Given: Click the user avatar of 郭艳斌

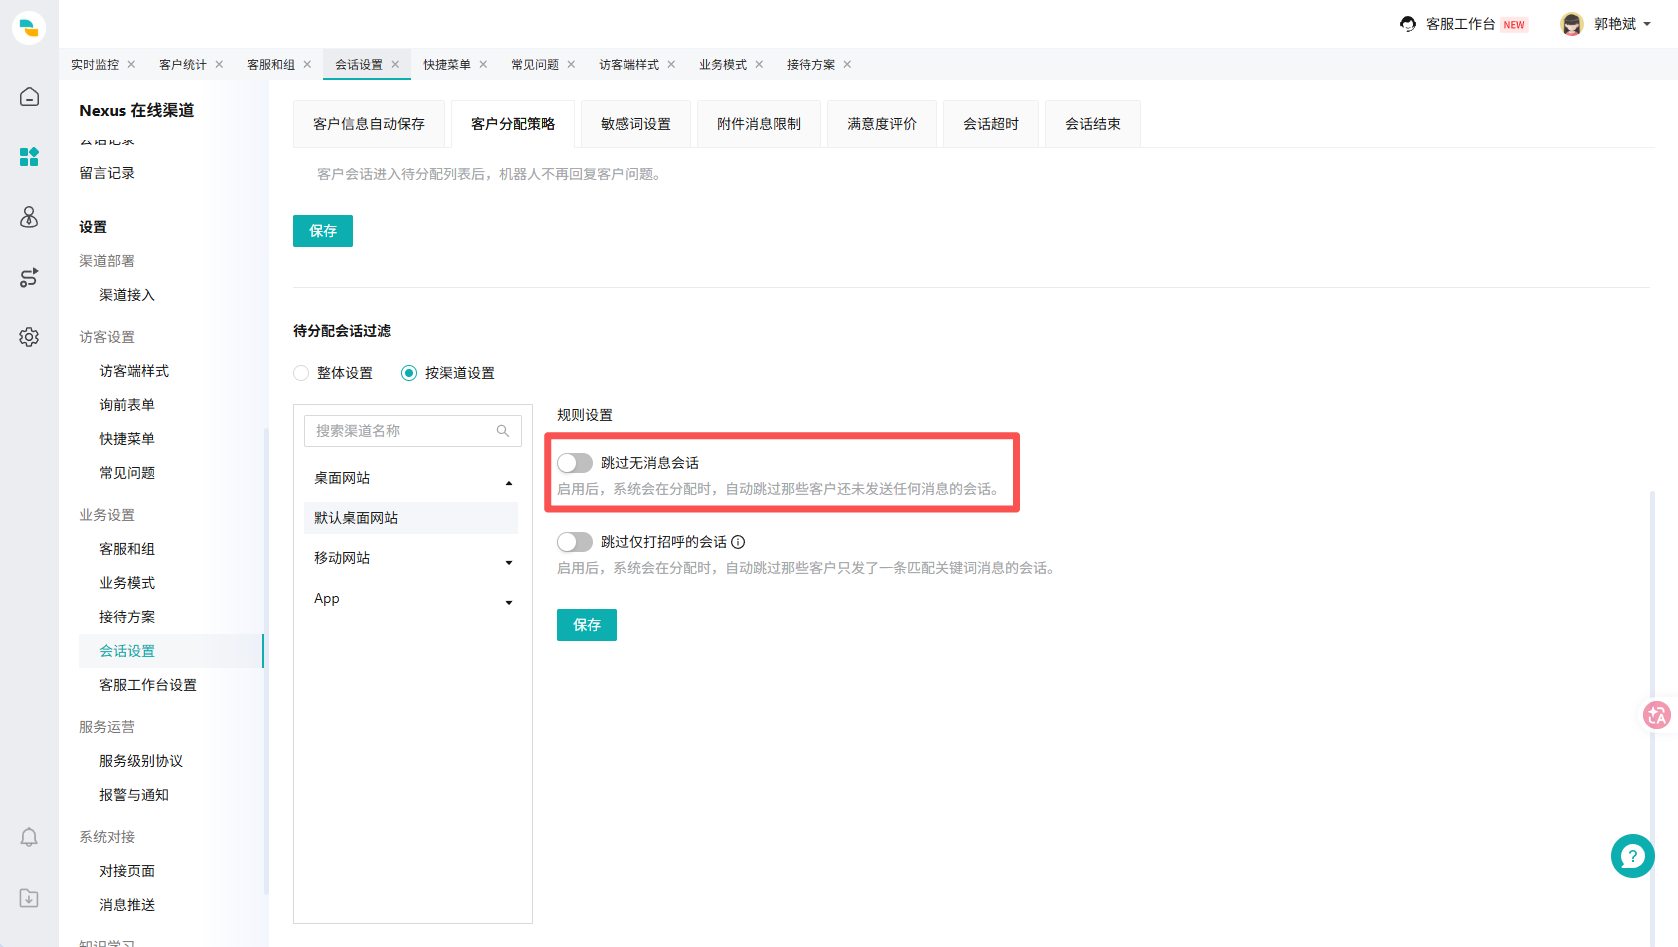Looking at the screenshot, I should coord(1572,24).
